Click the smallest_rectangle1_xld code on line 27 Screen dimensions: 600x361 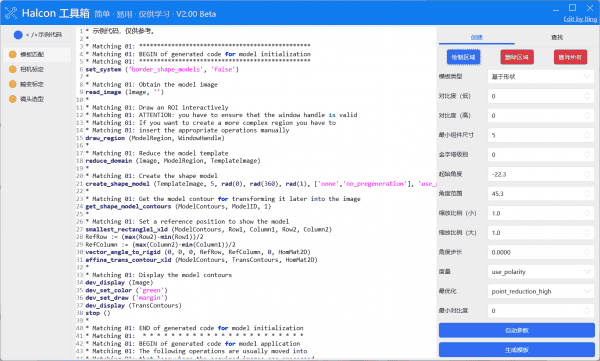[x=209, y=229]
